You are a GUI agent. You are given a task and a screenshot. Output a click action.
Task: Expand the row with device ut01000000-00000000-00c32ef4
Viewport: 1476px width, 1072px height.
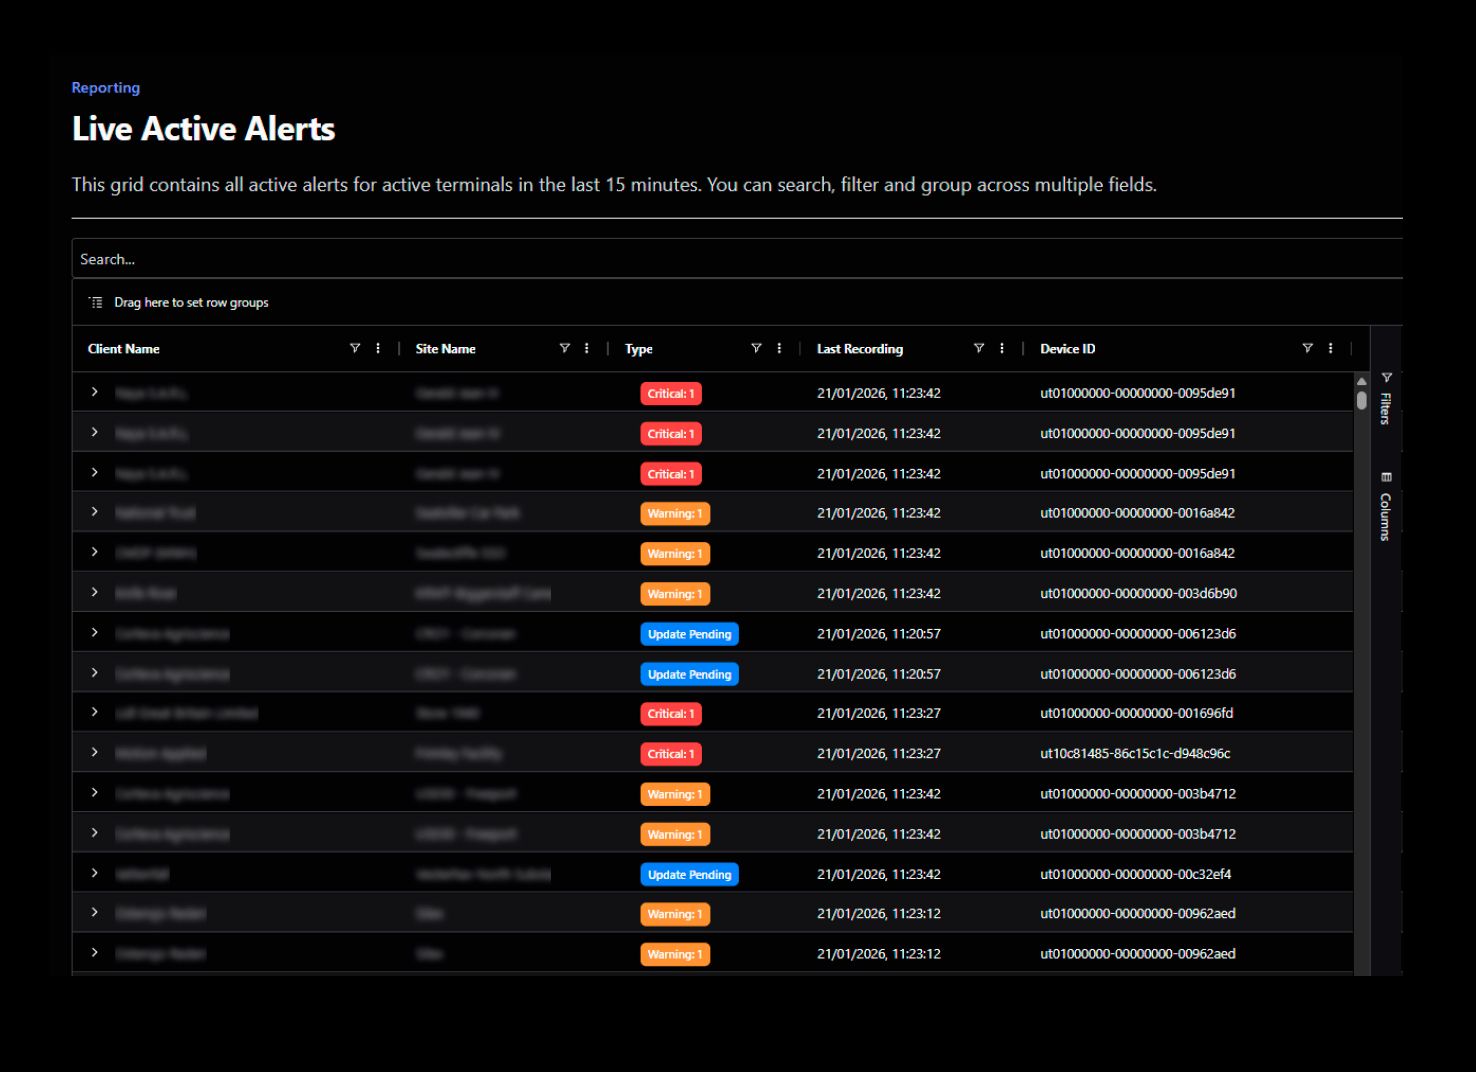95,873
